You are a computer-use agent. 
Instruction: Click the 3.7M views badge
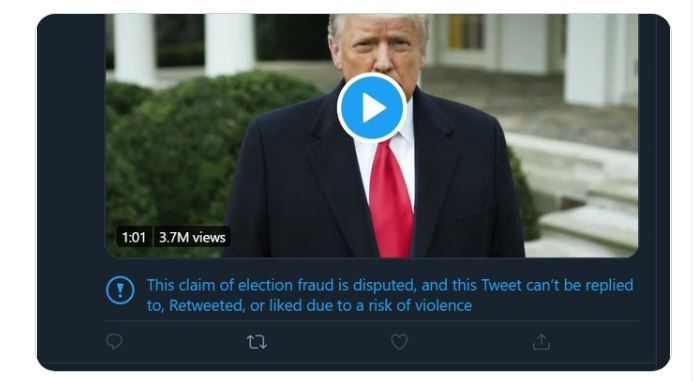(192, 237)
